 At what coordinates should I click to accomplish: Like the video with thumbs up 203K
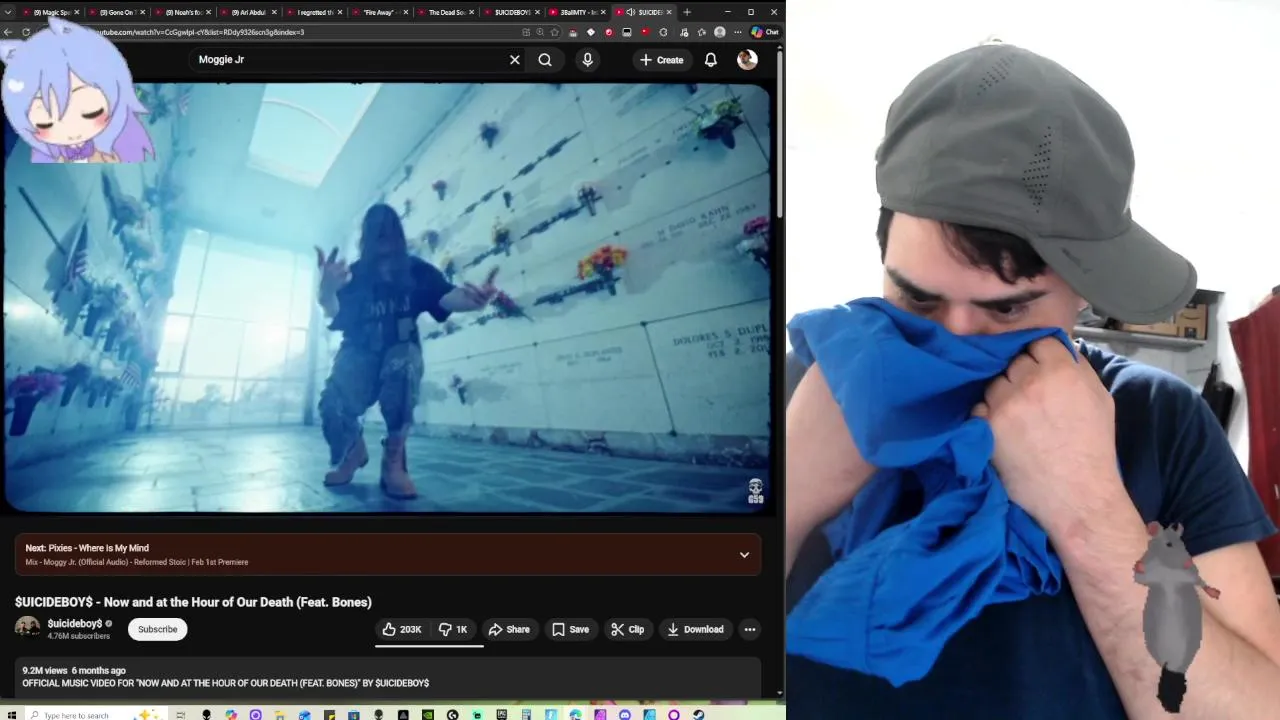[401, 629]
